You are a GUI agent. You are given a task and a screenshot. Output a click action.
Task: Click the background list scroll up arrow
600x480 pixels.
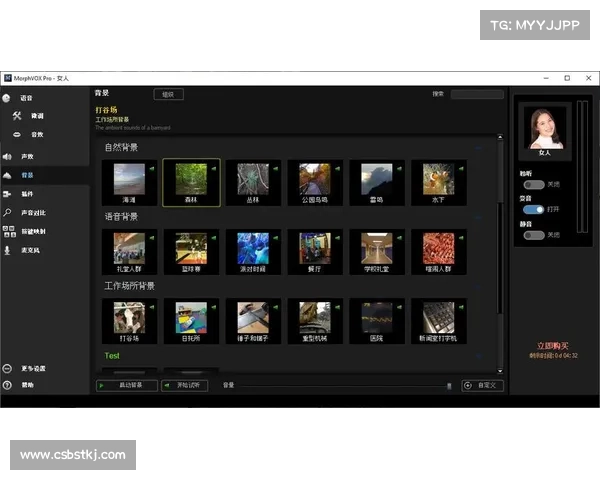pos(500,137)
